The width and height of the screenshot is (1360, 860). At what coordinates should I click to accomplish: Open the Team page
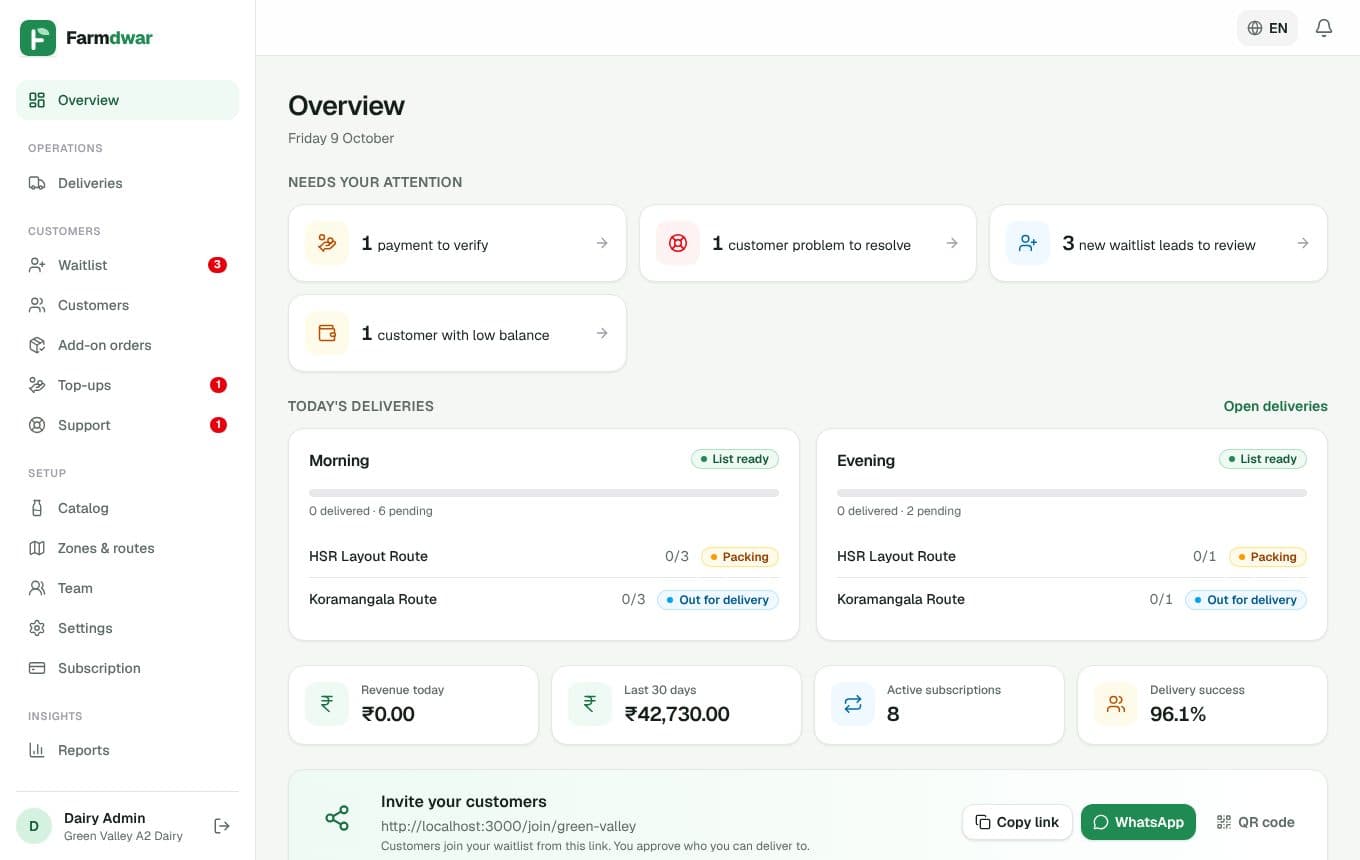128,588
